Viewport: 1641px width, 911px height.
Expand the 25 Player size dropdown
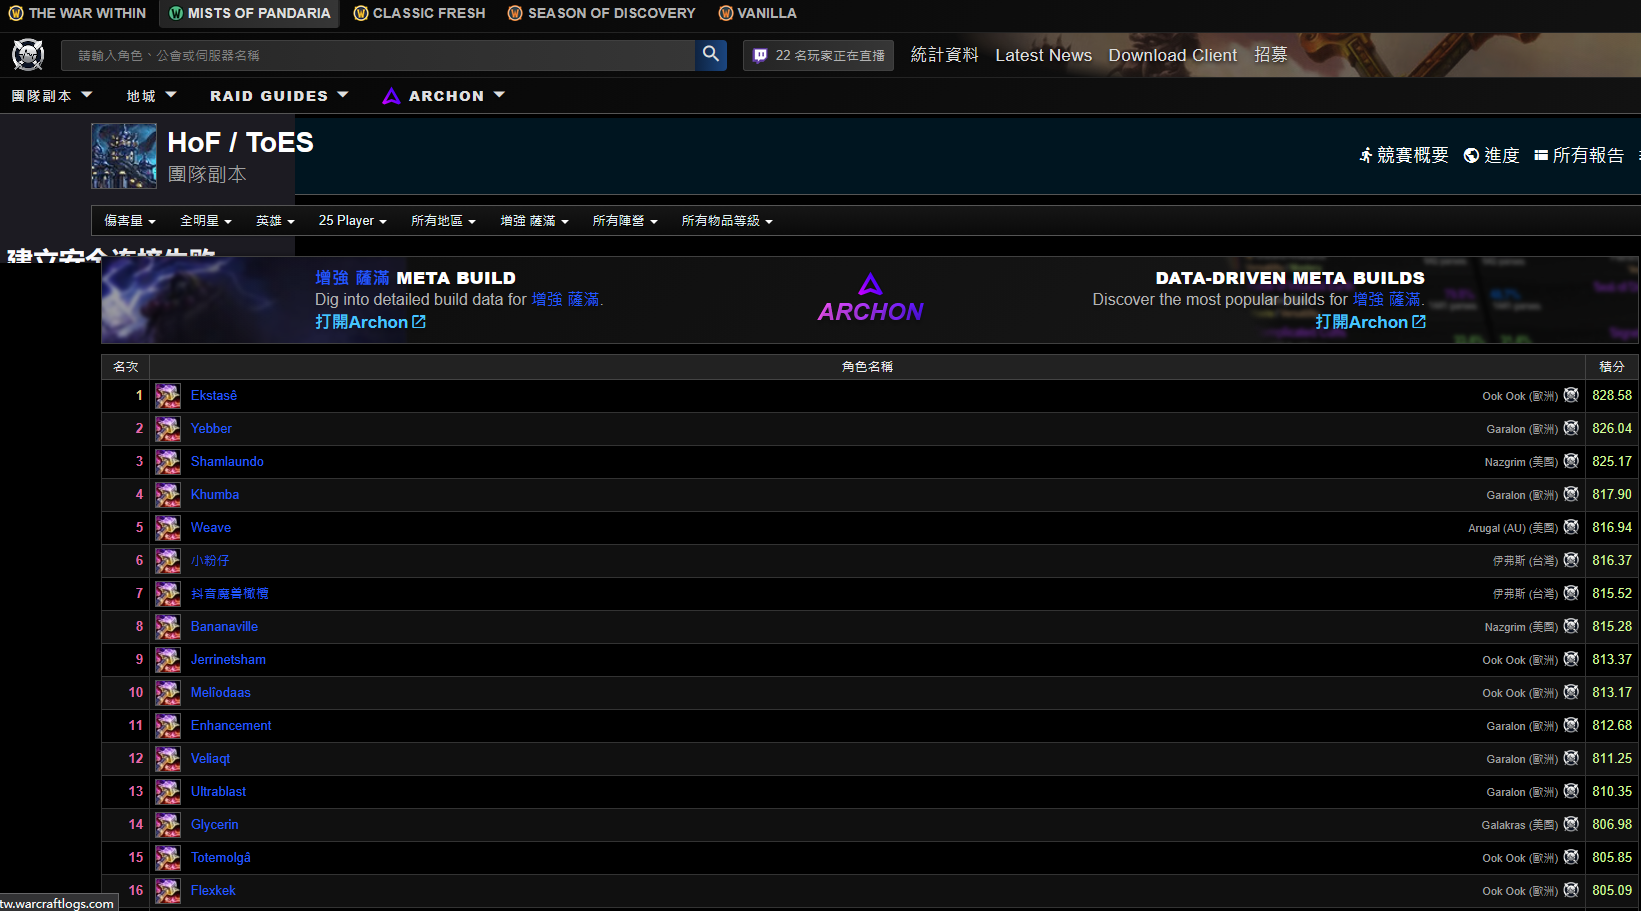coord(352,221)
